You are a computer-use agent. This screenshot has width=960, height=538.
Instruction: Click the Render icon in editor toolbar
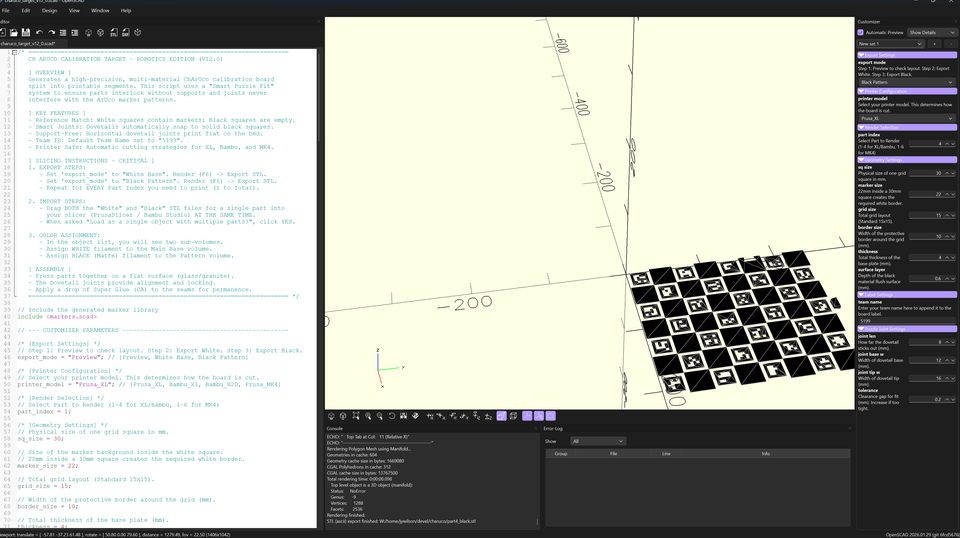(100, 32)
